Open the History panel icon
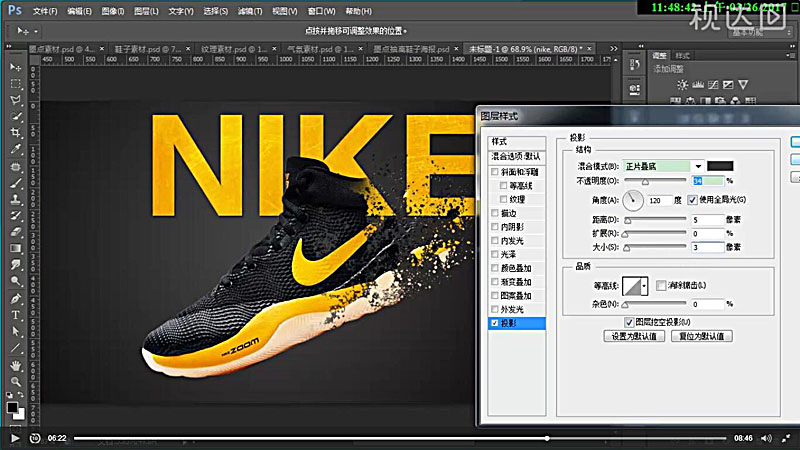This screenshot has width=800, height=450. [635, 64]
